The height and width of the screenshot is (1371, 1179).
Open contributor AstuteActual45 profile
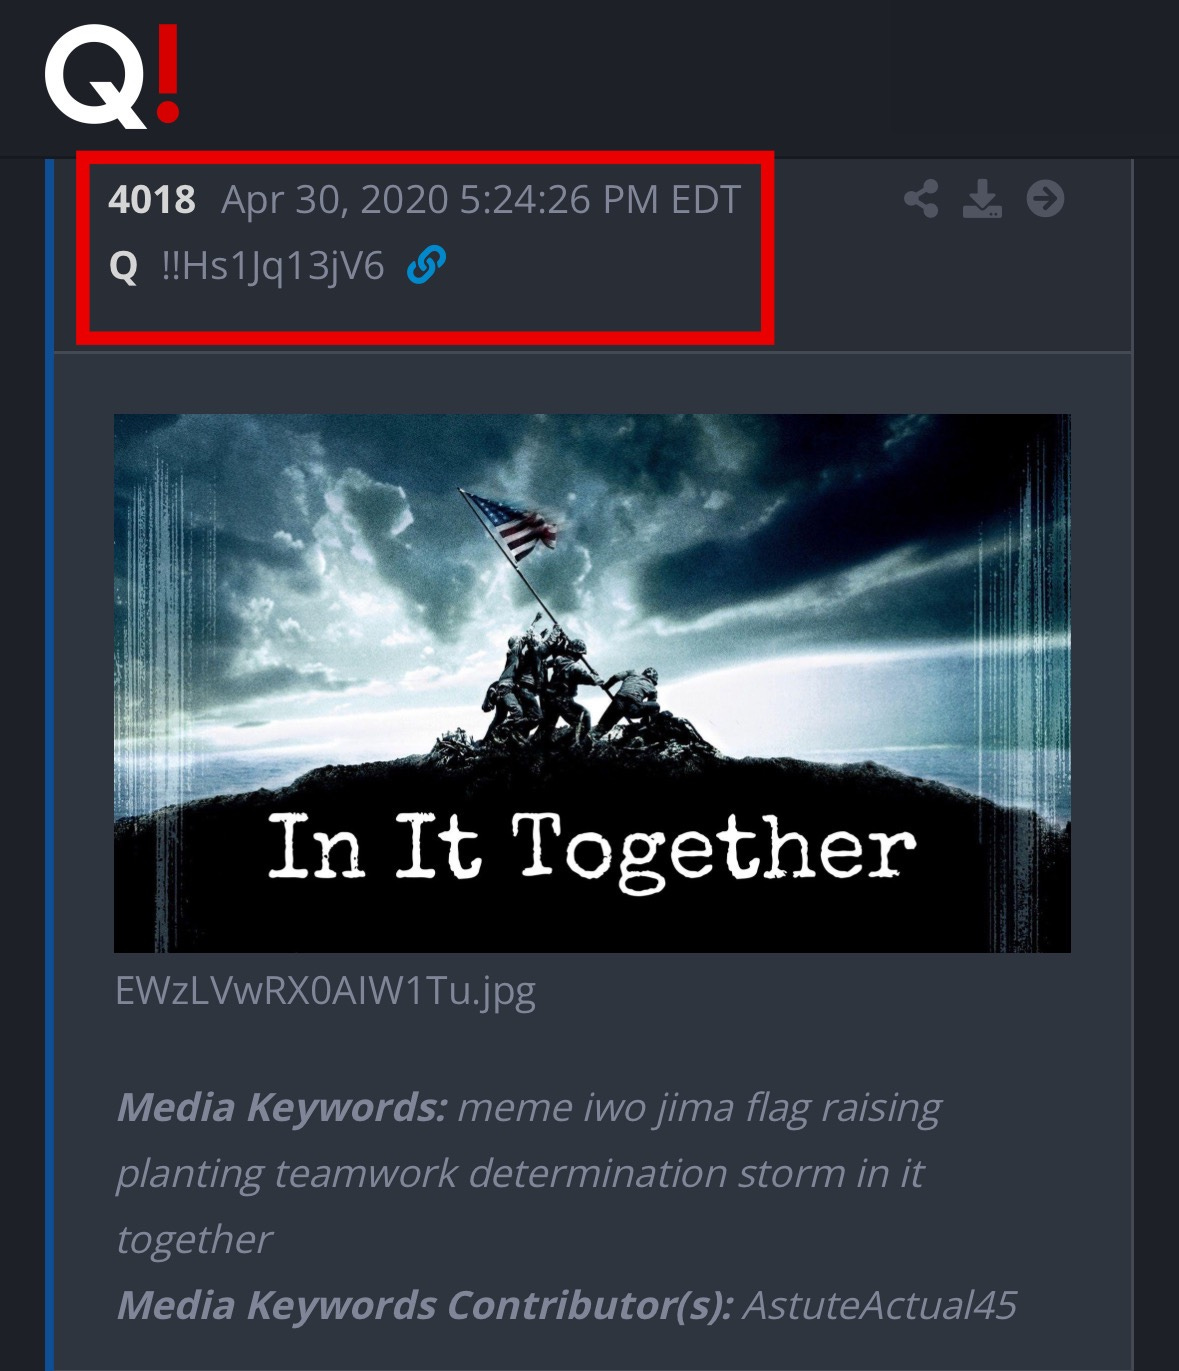tap(880, 1305)
